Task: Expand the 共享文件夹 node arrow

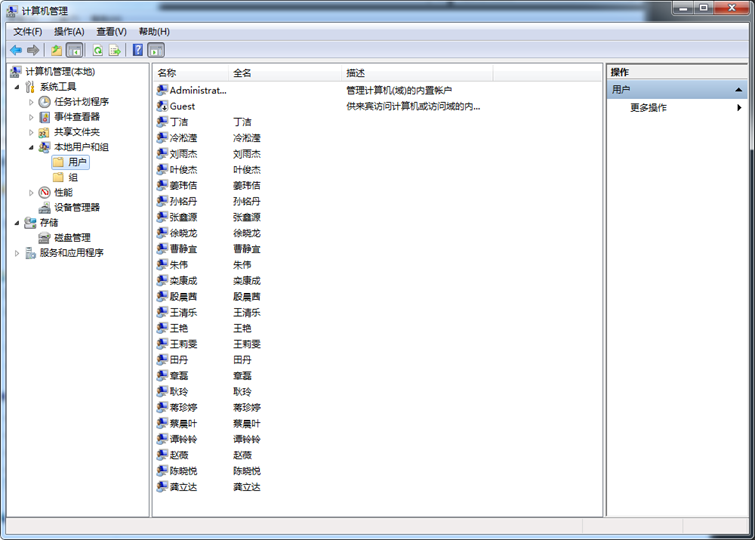Action: point(31,132)
